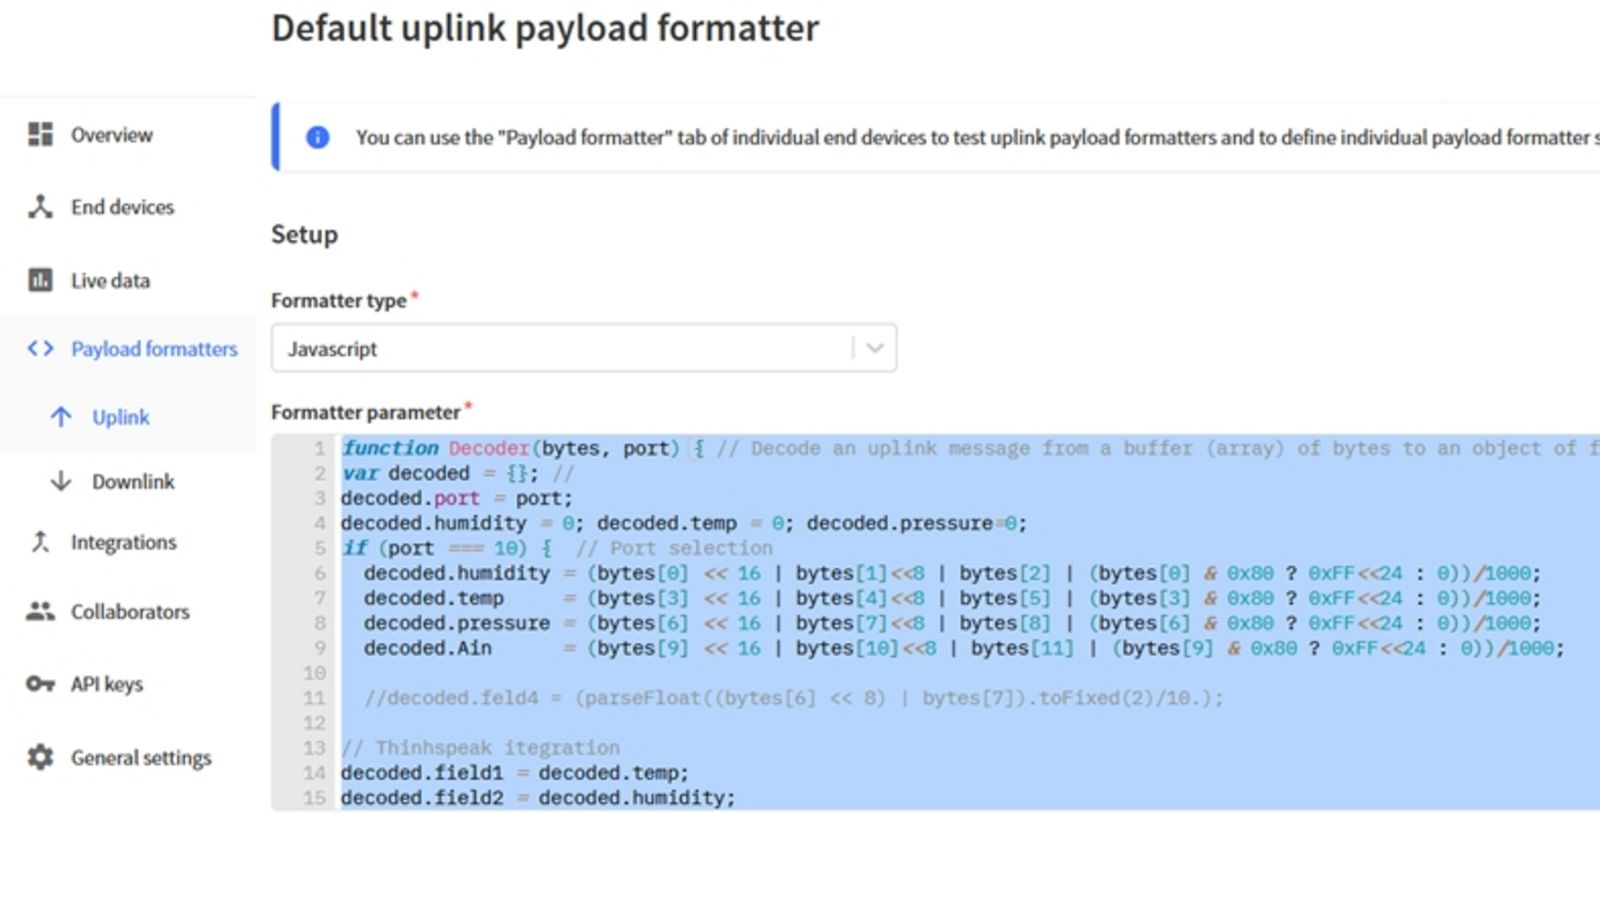This screenshot has height=912, width=1600.
Task: Click the Collaborators people icon
Action: pyautogui.click(x=40, y=611)
